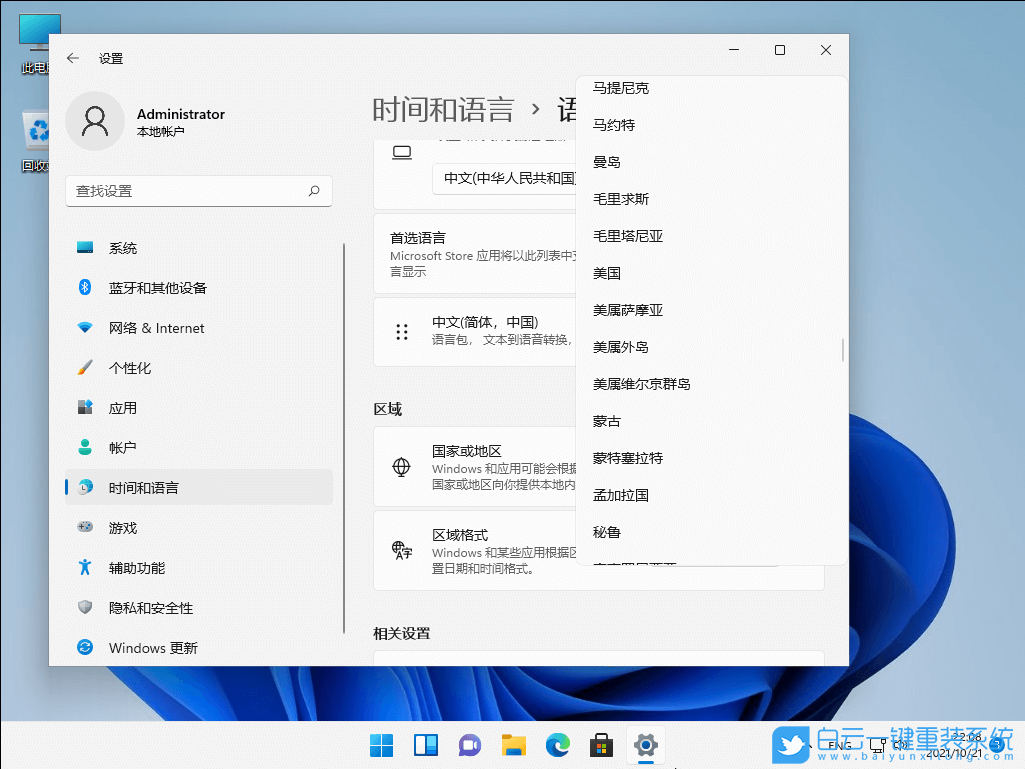The width and height of the screenshot is (1025, 769).
Task: Click the 查找设置 search box
Action: [x=198, y=191]
